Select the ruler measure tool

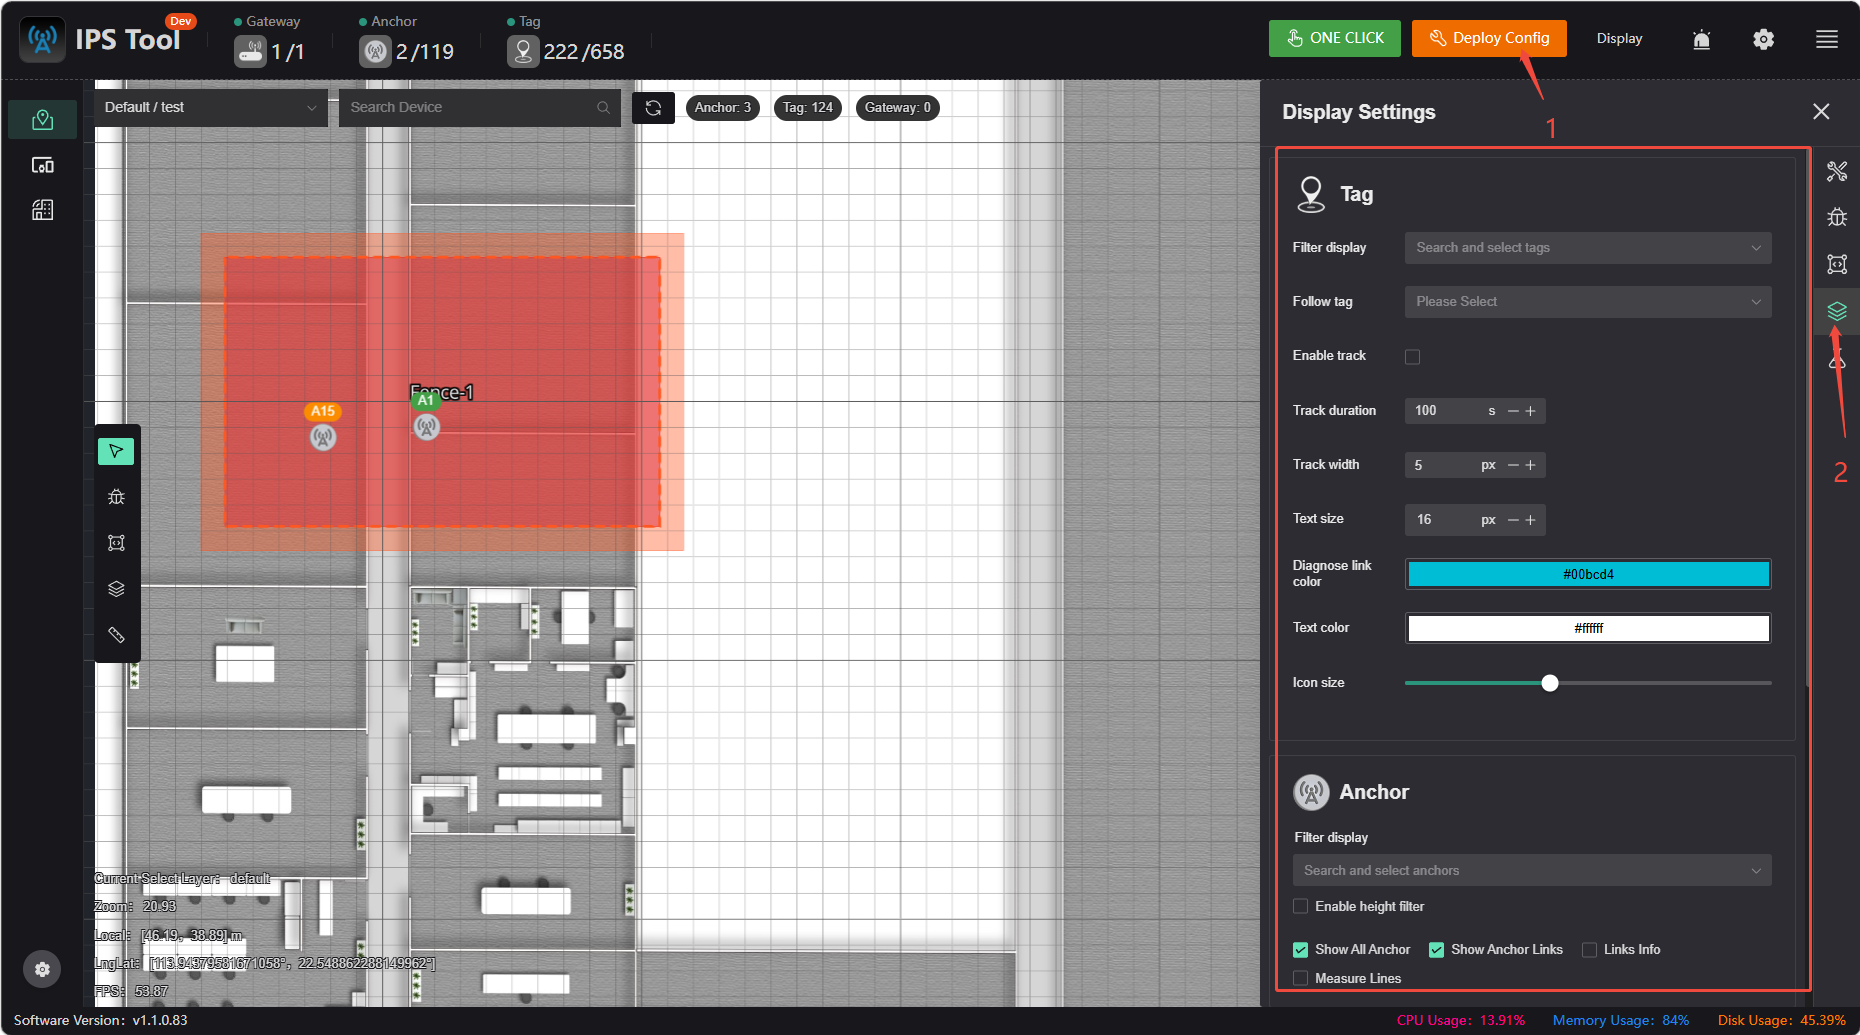click(x=116, y=635)
